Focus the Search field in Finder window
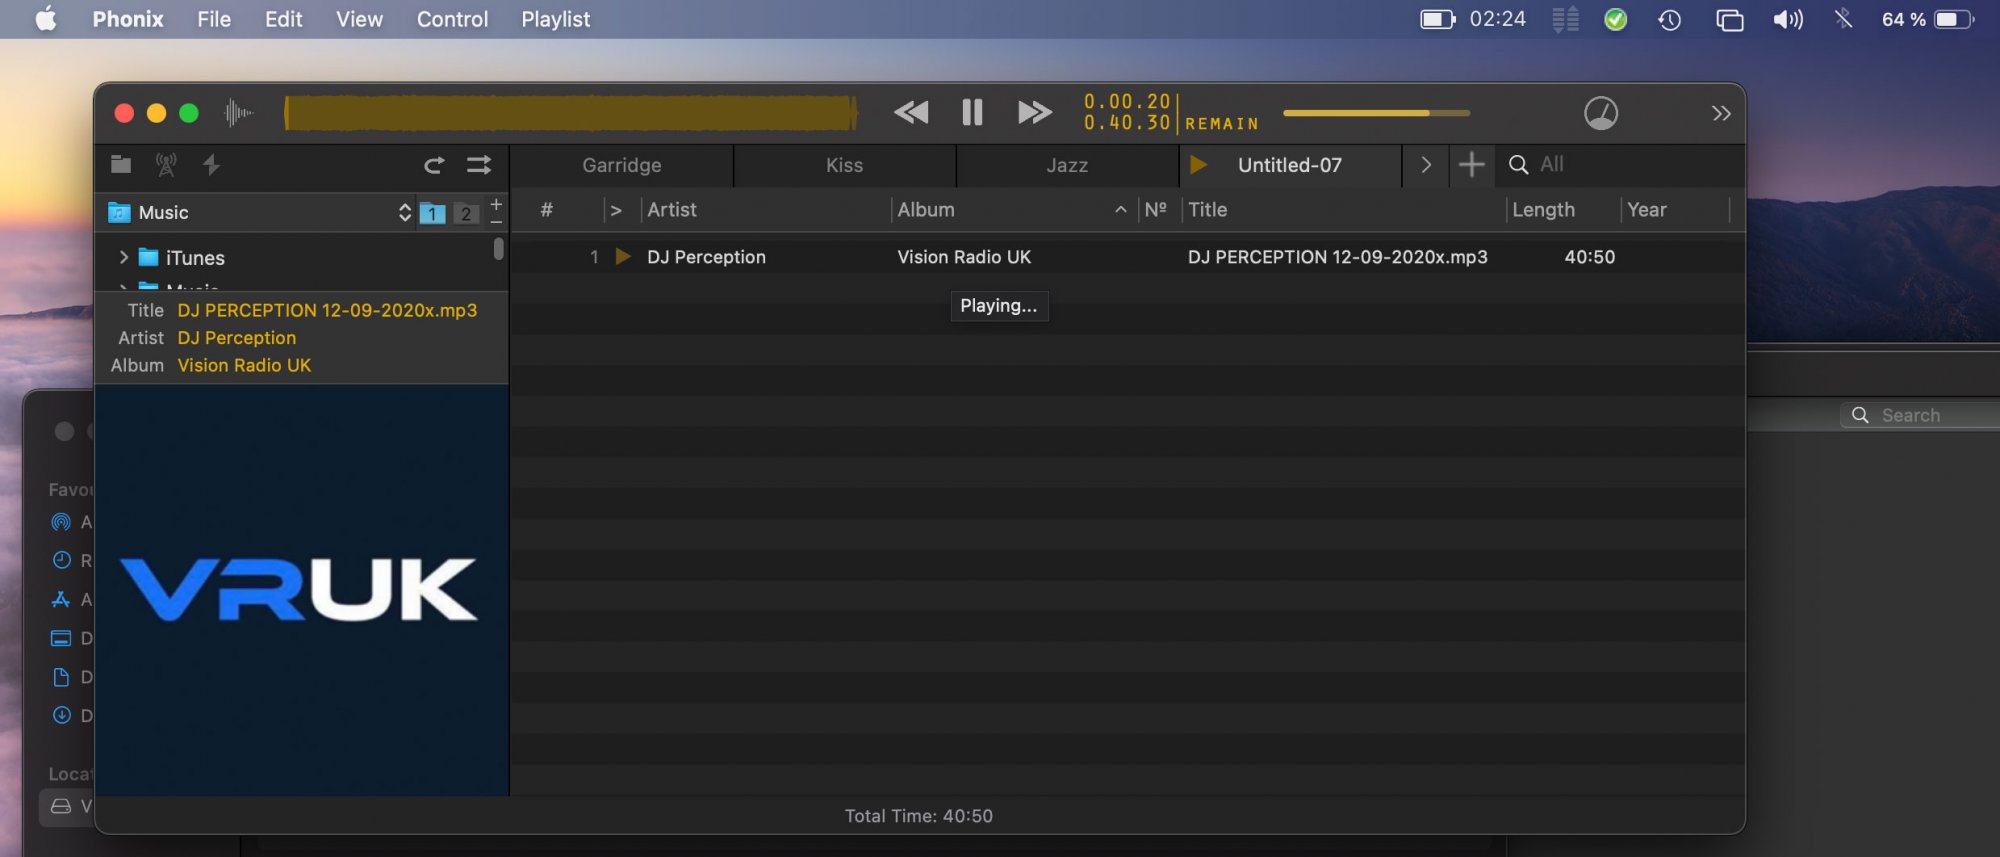The height and width of the screenshot is (857, 2000). (1920, 415)
